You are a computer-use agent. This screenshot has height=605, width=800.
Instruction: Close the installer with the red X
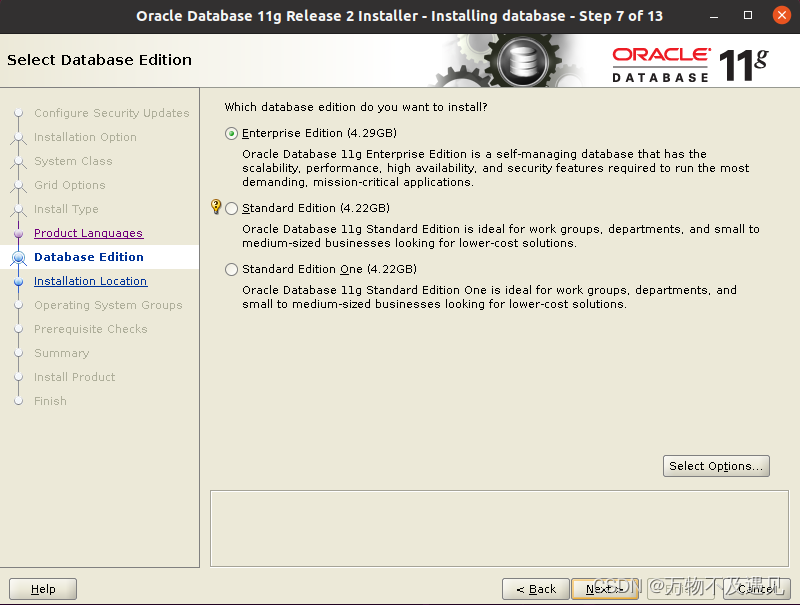click(x=782, y=15)
